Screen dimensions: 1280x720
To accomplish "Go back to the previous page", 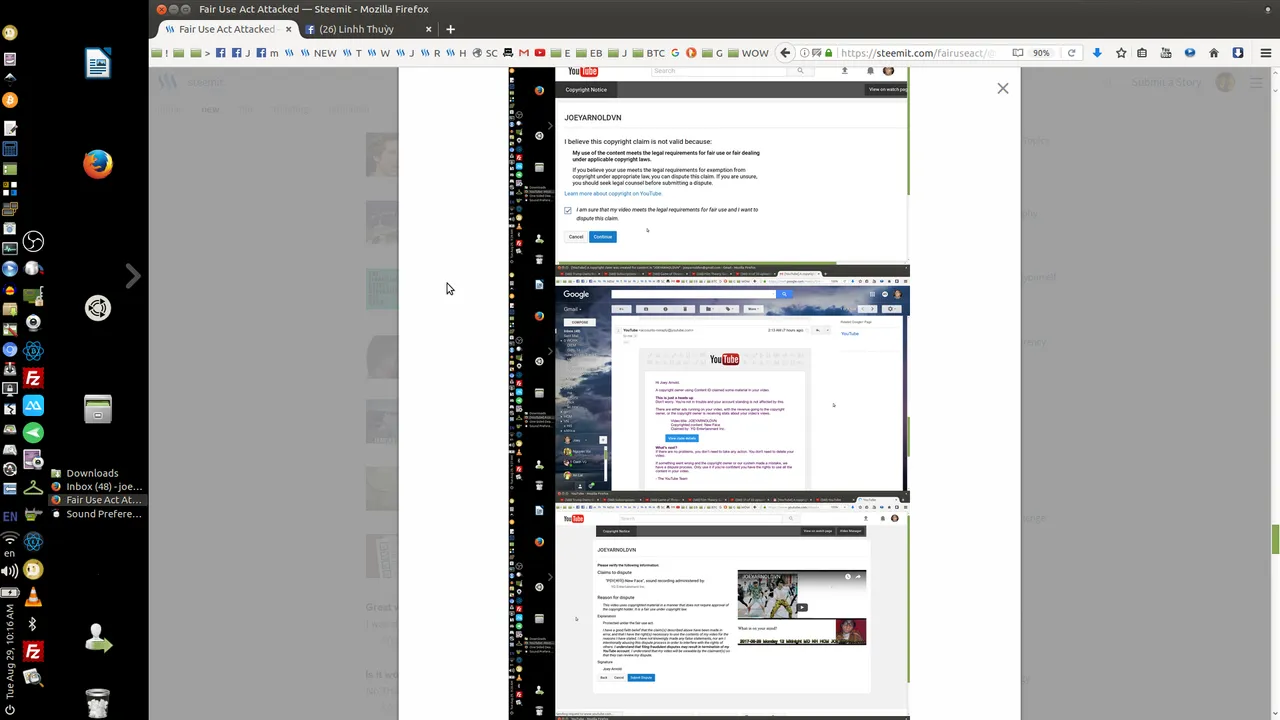I will coord(786,53).
